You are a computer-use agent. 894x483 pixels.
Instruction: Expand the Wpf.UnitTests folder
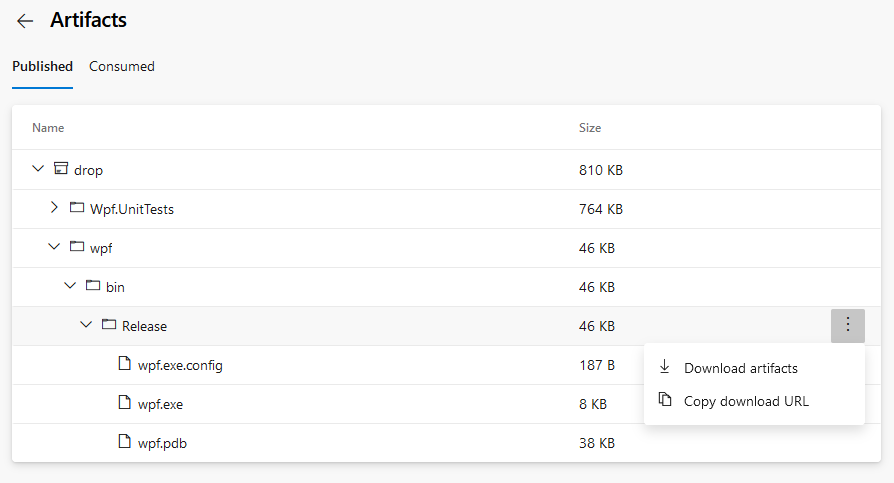(x=54, y=208)
